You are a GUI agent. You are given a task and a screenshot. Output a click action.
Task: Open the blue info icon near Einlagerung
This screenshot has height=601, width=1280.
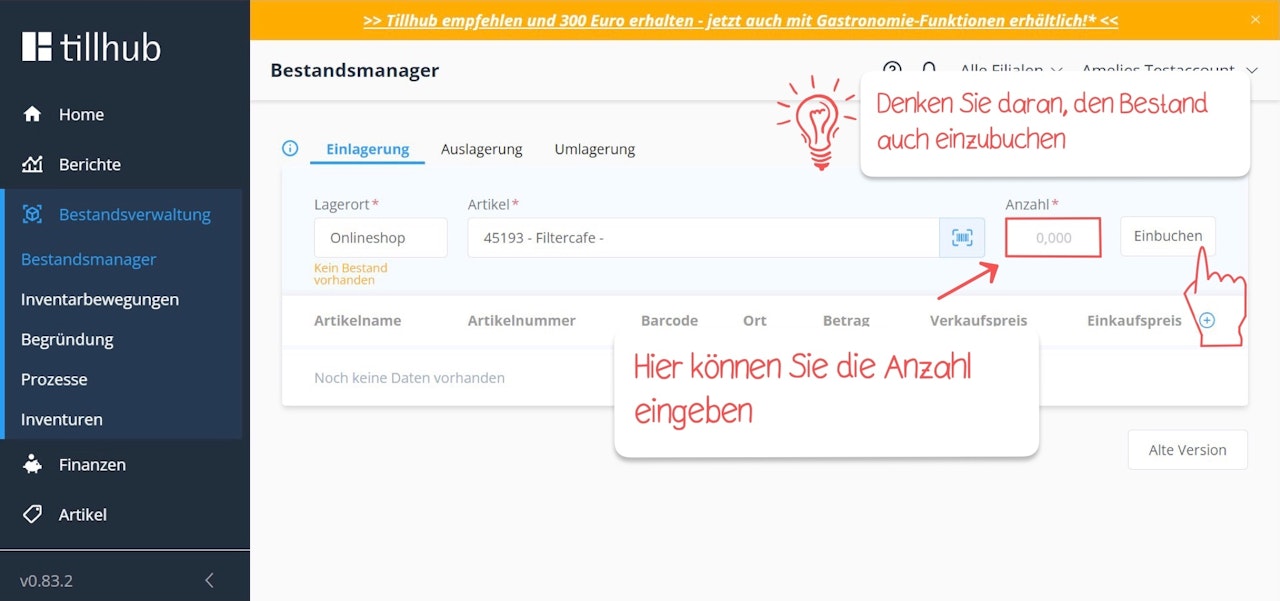point(290,147)
